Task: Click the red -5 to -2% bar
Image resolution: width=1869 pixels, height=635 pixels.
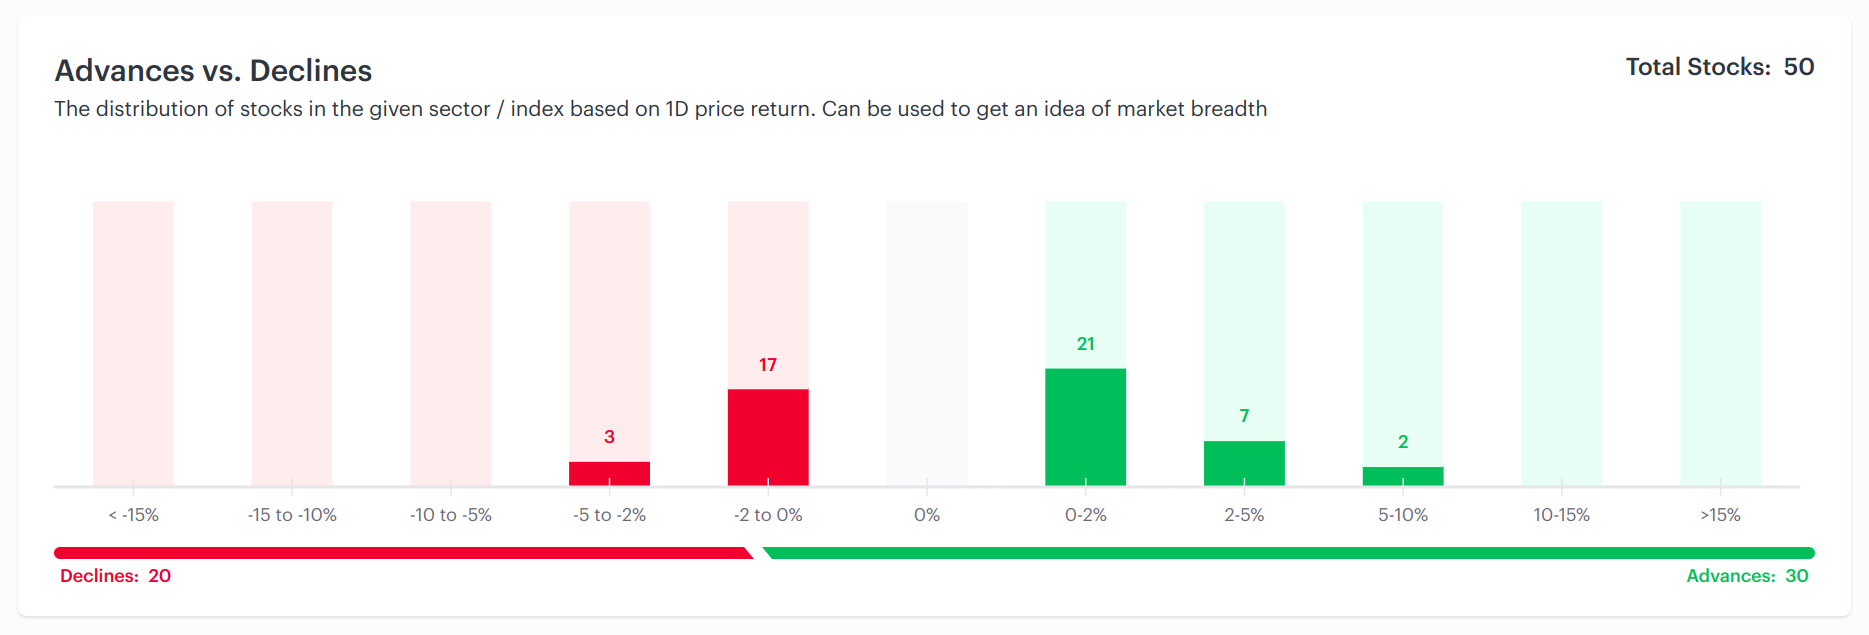Action: pyautogui.click(x=609, y=474)
